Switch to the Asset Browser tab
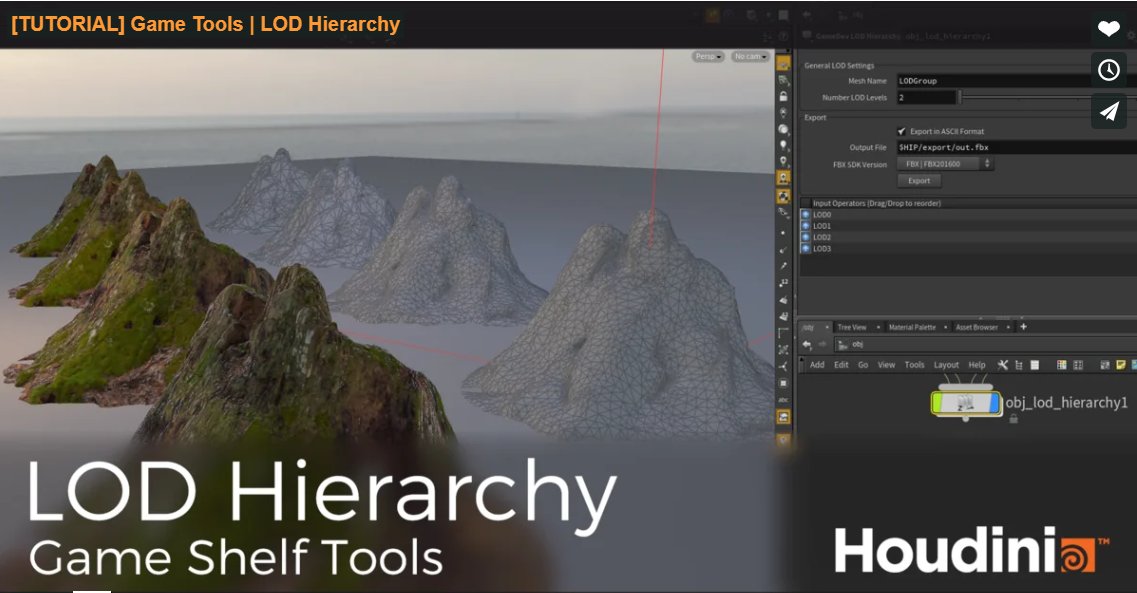Screen dimensions: 1137x593 976,328
